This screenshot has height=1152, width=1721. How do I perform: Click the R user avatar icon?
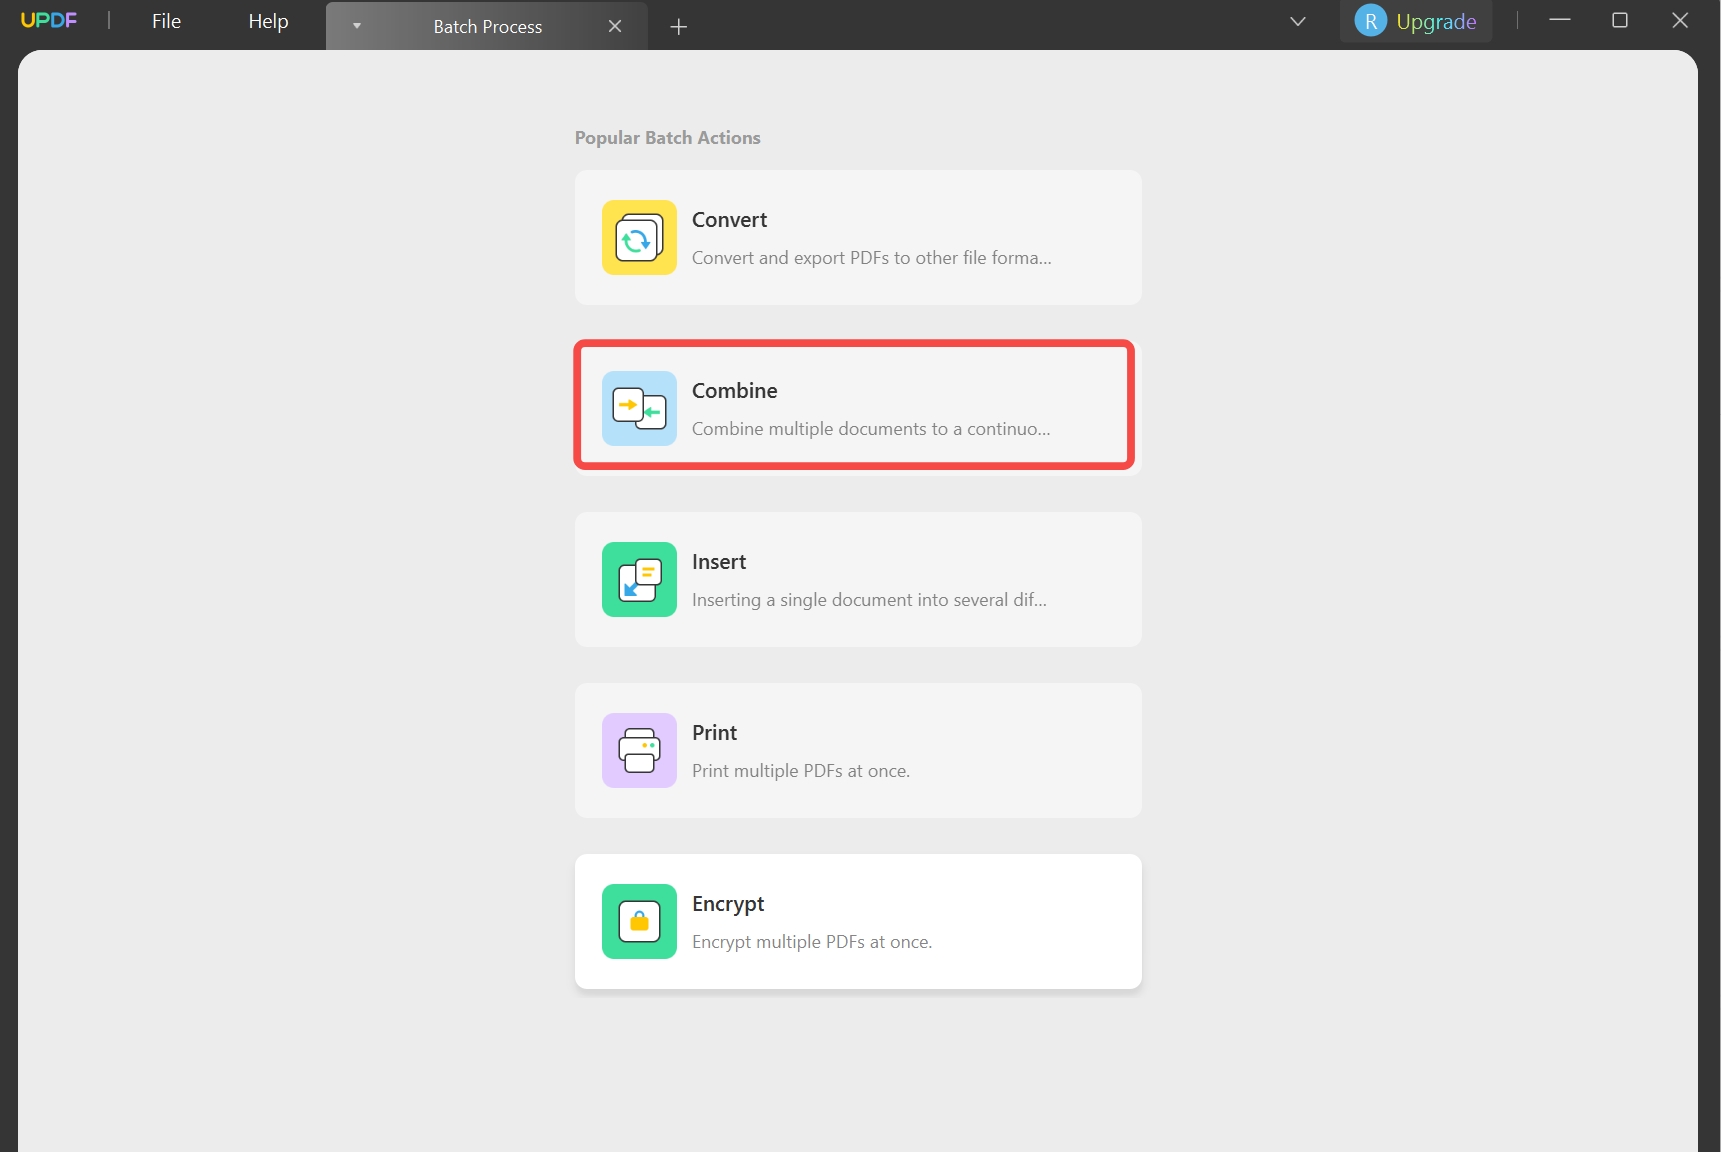(x=1370, y=21)
